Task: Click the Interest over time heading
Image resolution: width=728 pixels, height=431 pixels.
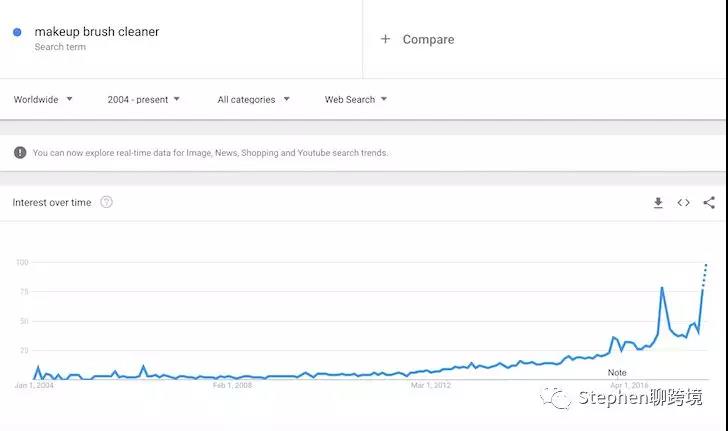Action: tap(52, 203)
